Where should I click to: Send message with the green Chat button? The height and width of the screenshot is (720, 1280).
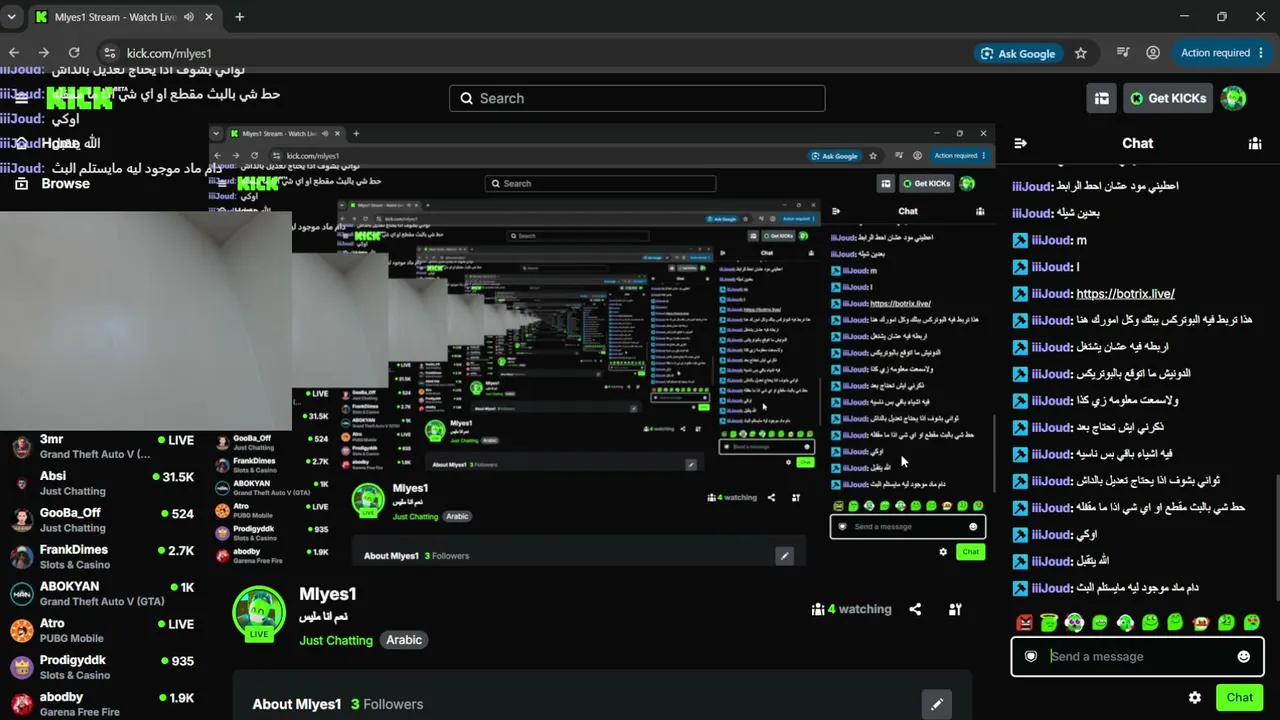1239,698
